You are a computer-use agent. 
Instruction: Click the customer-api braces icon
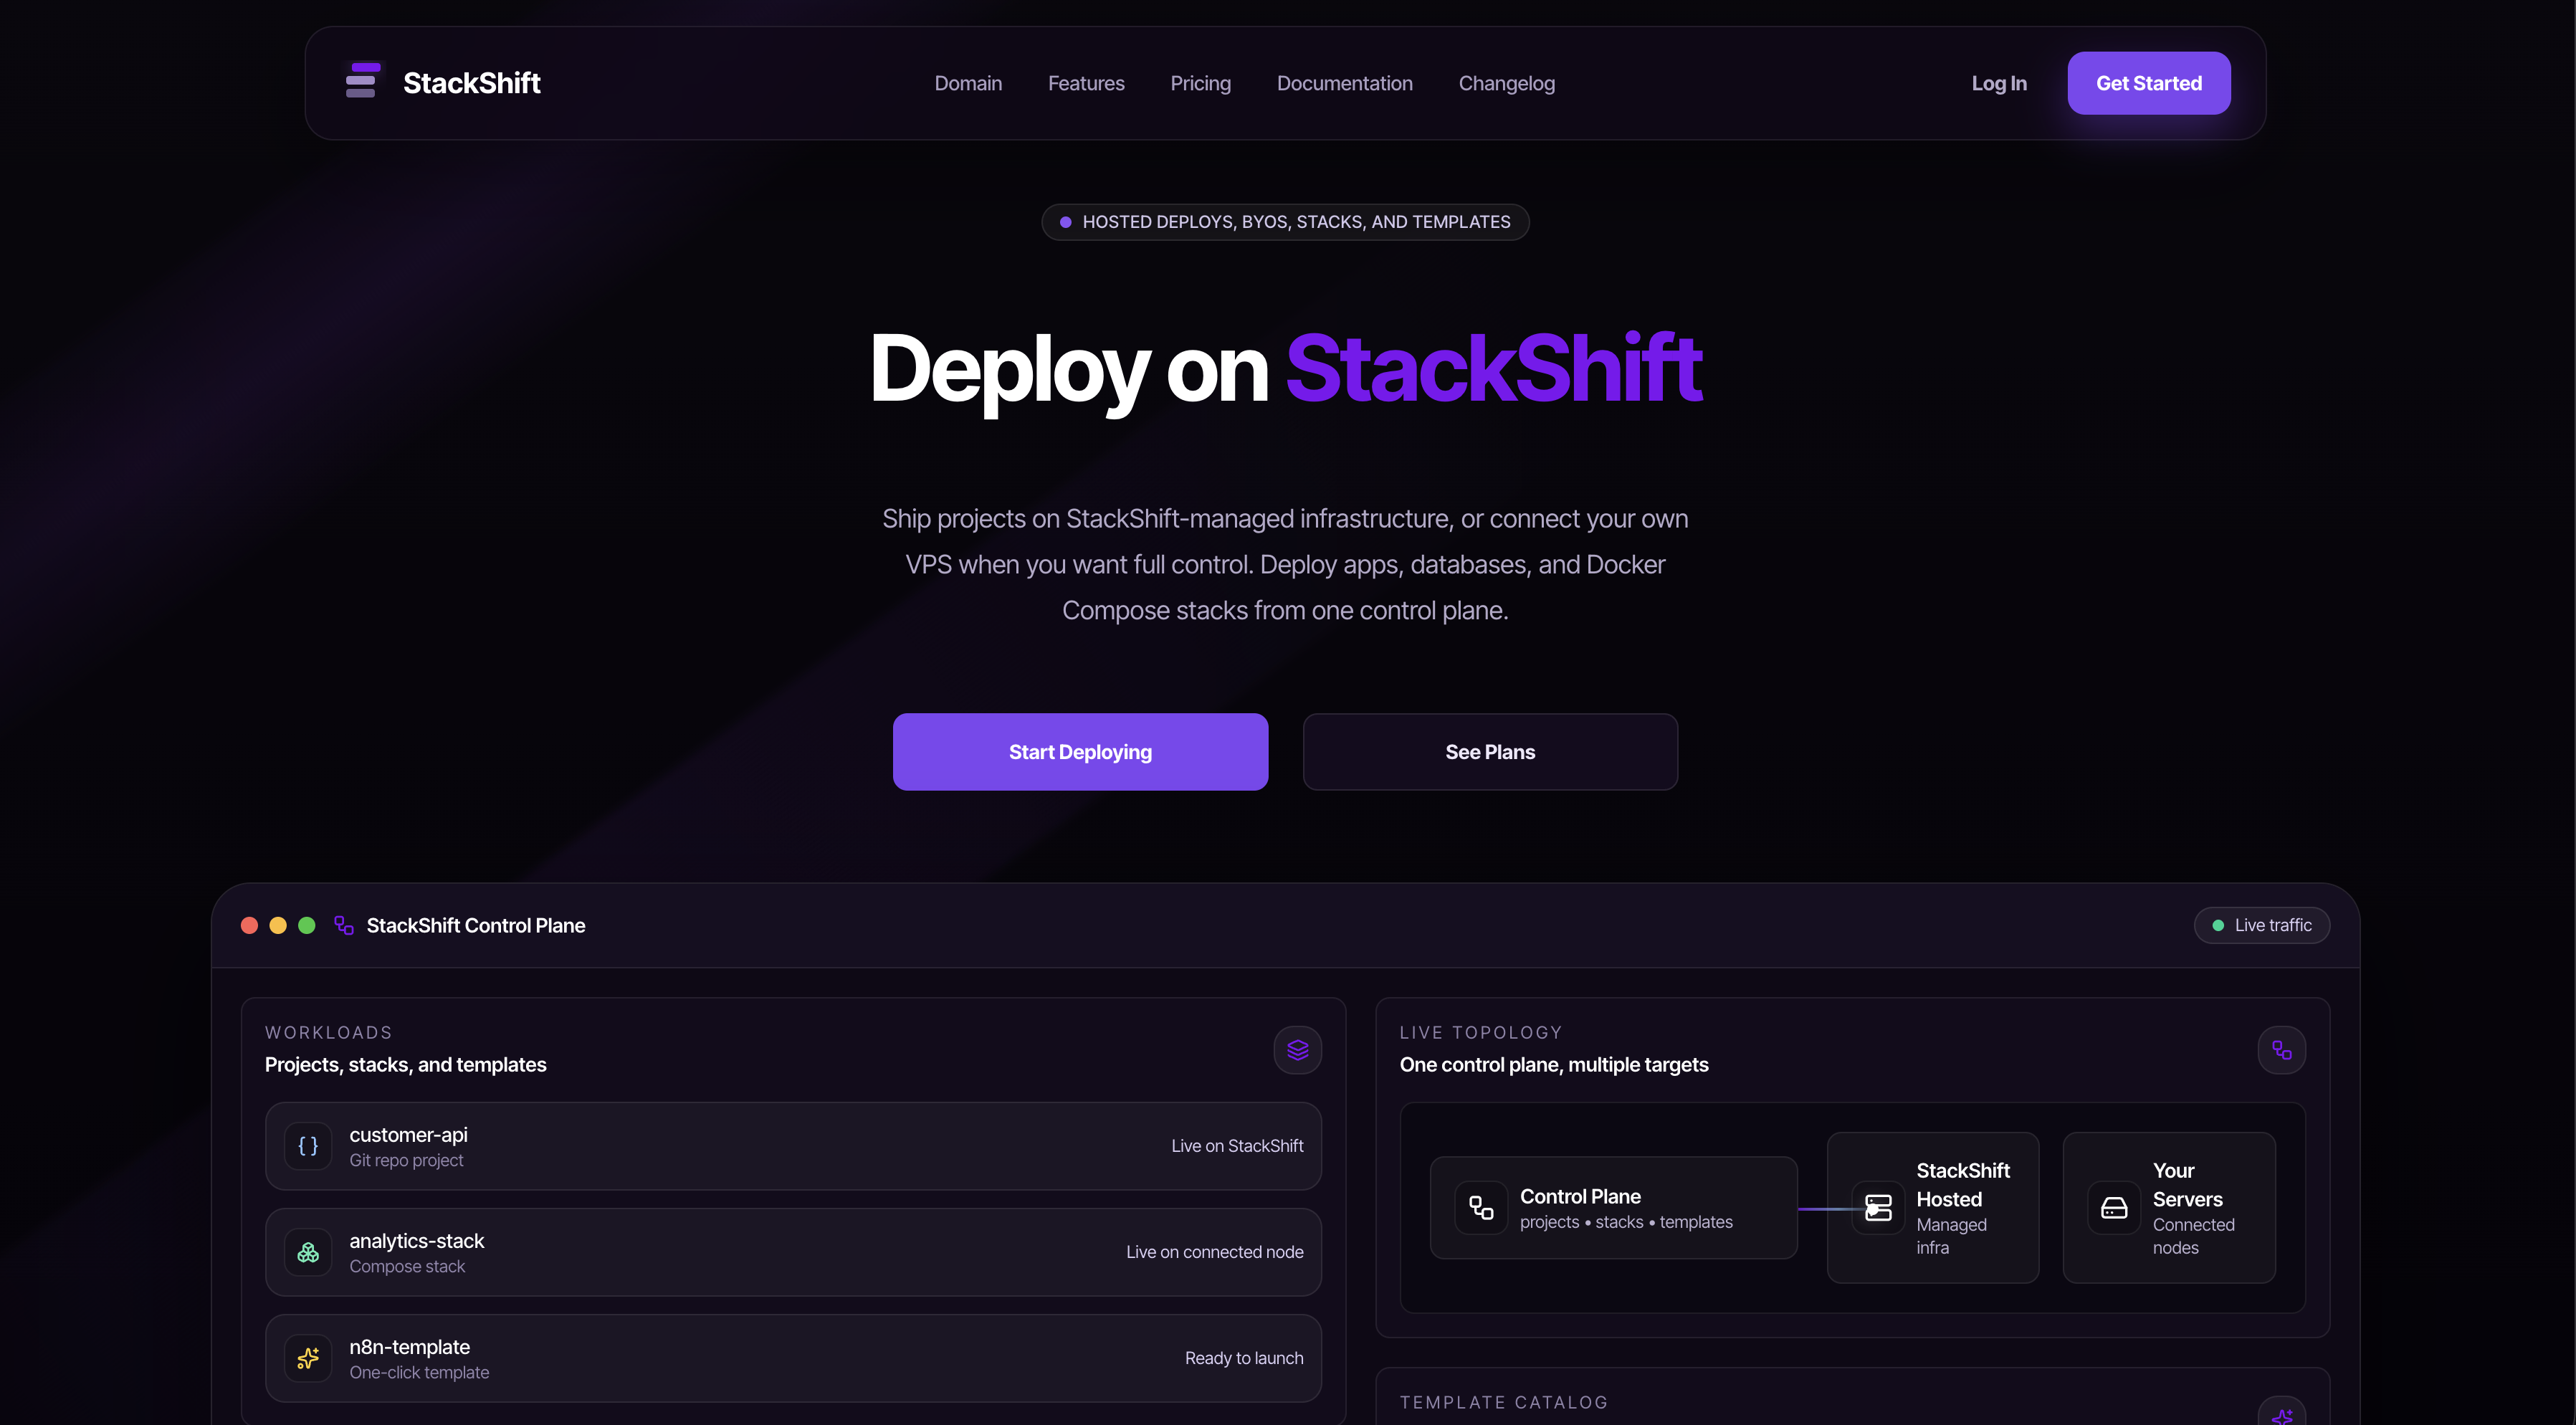[308, 1145]
